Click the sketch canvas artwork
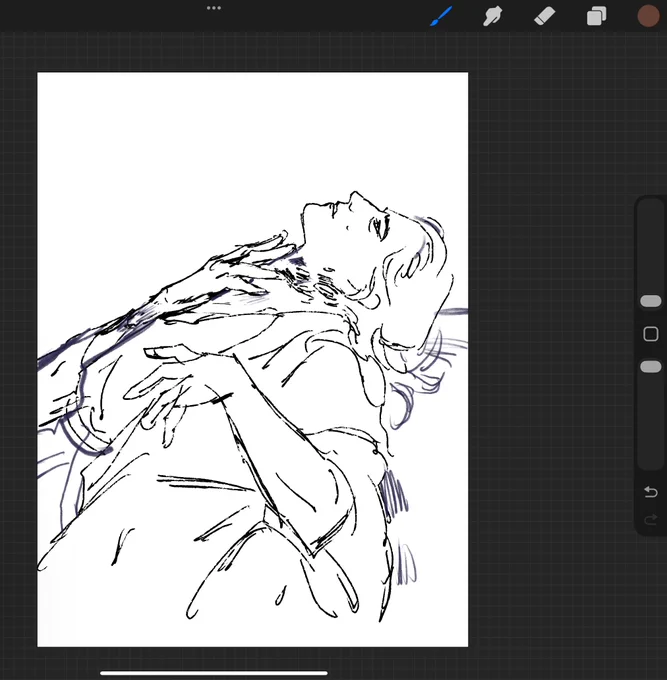This screenshot has width=667, height=680. pos(252,360)
